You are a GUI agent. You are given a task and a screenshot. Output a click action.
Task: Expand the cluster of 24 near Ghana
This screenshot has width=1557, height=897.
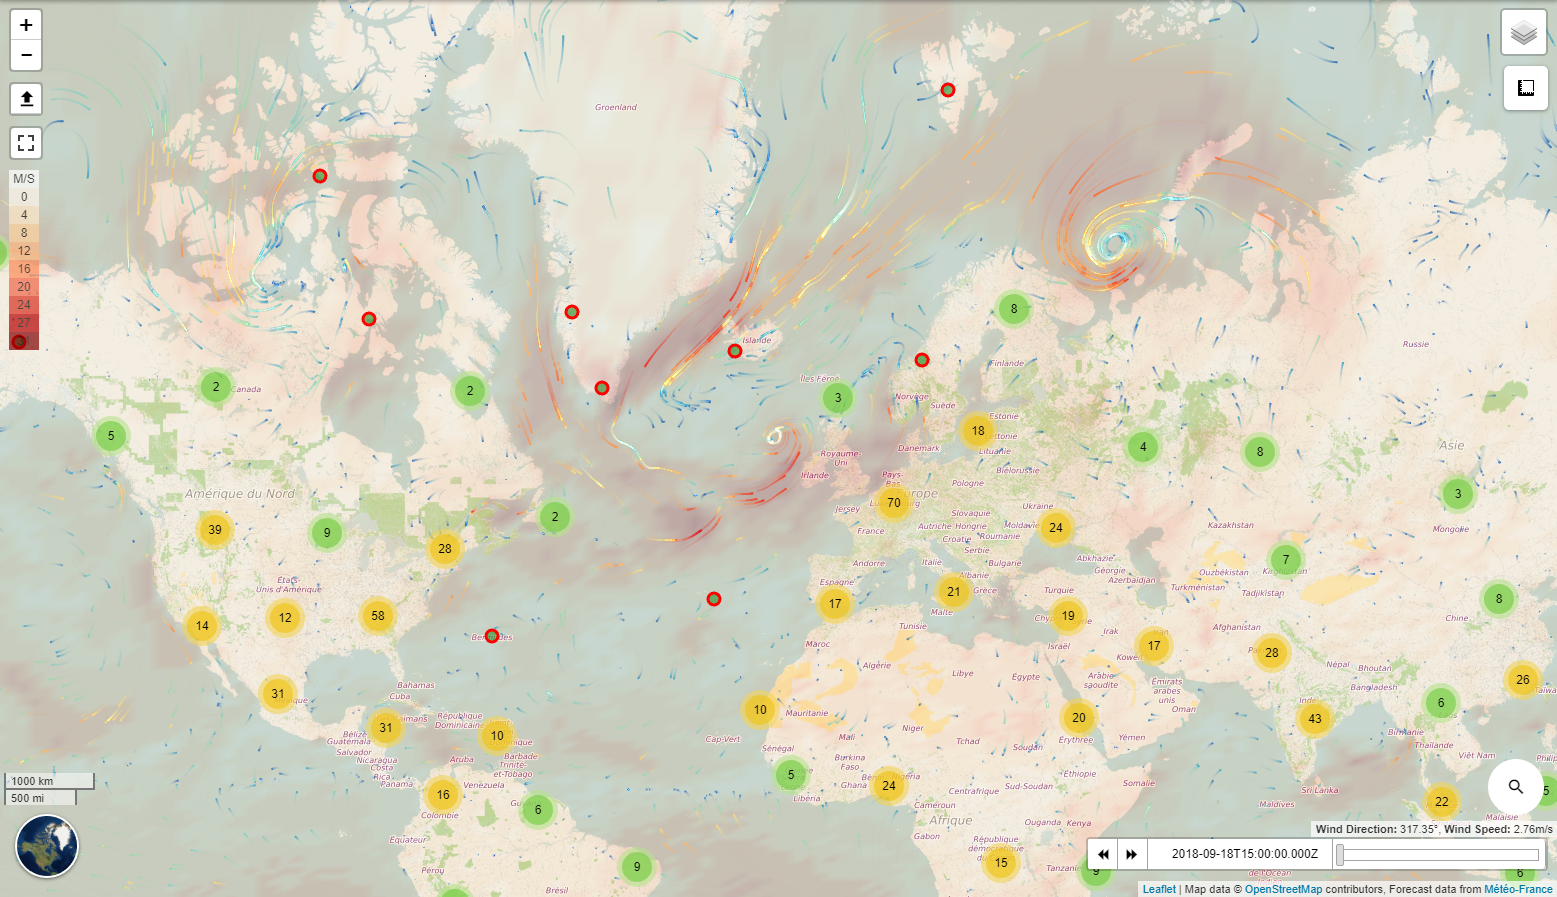click(889, 786)
